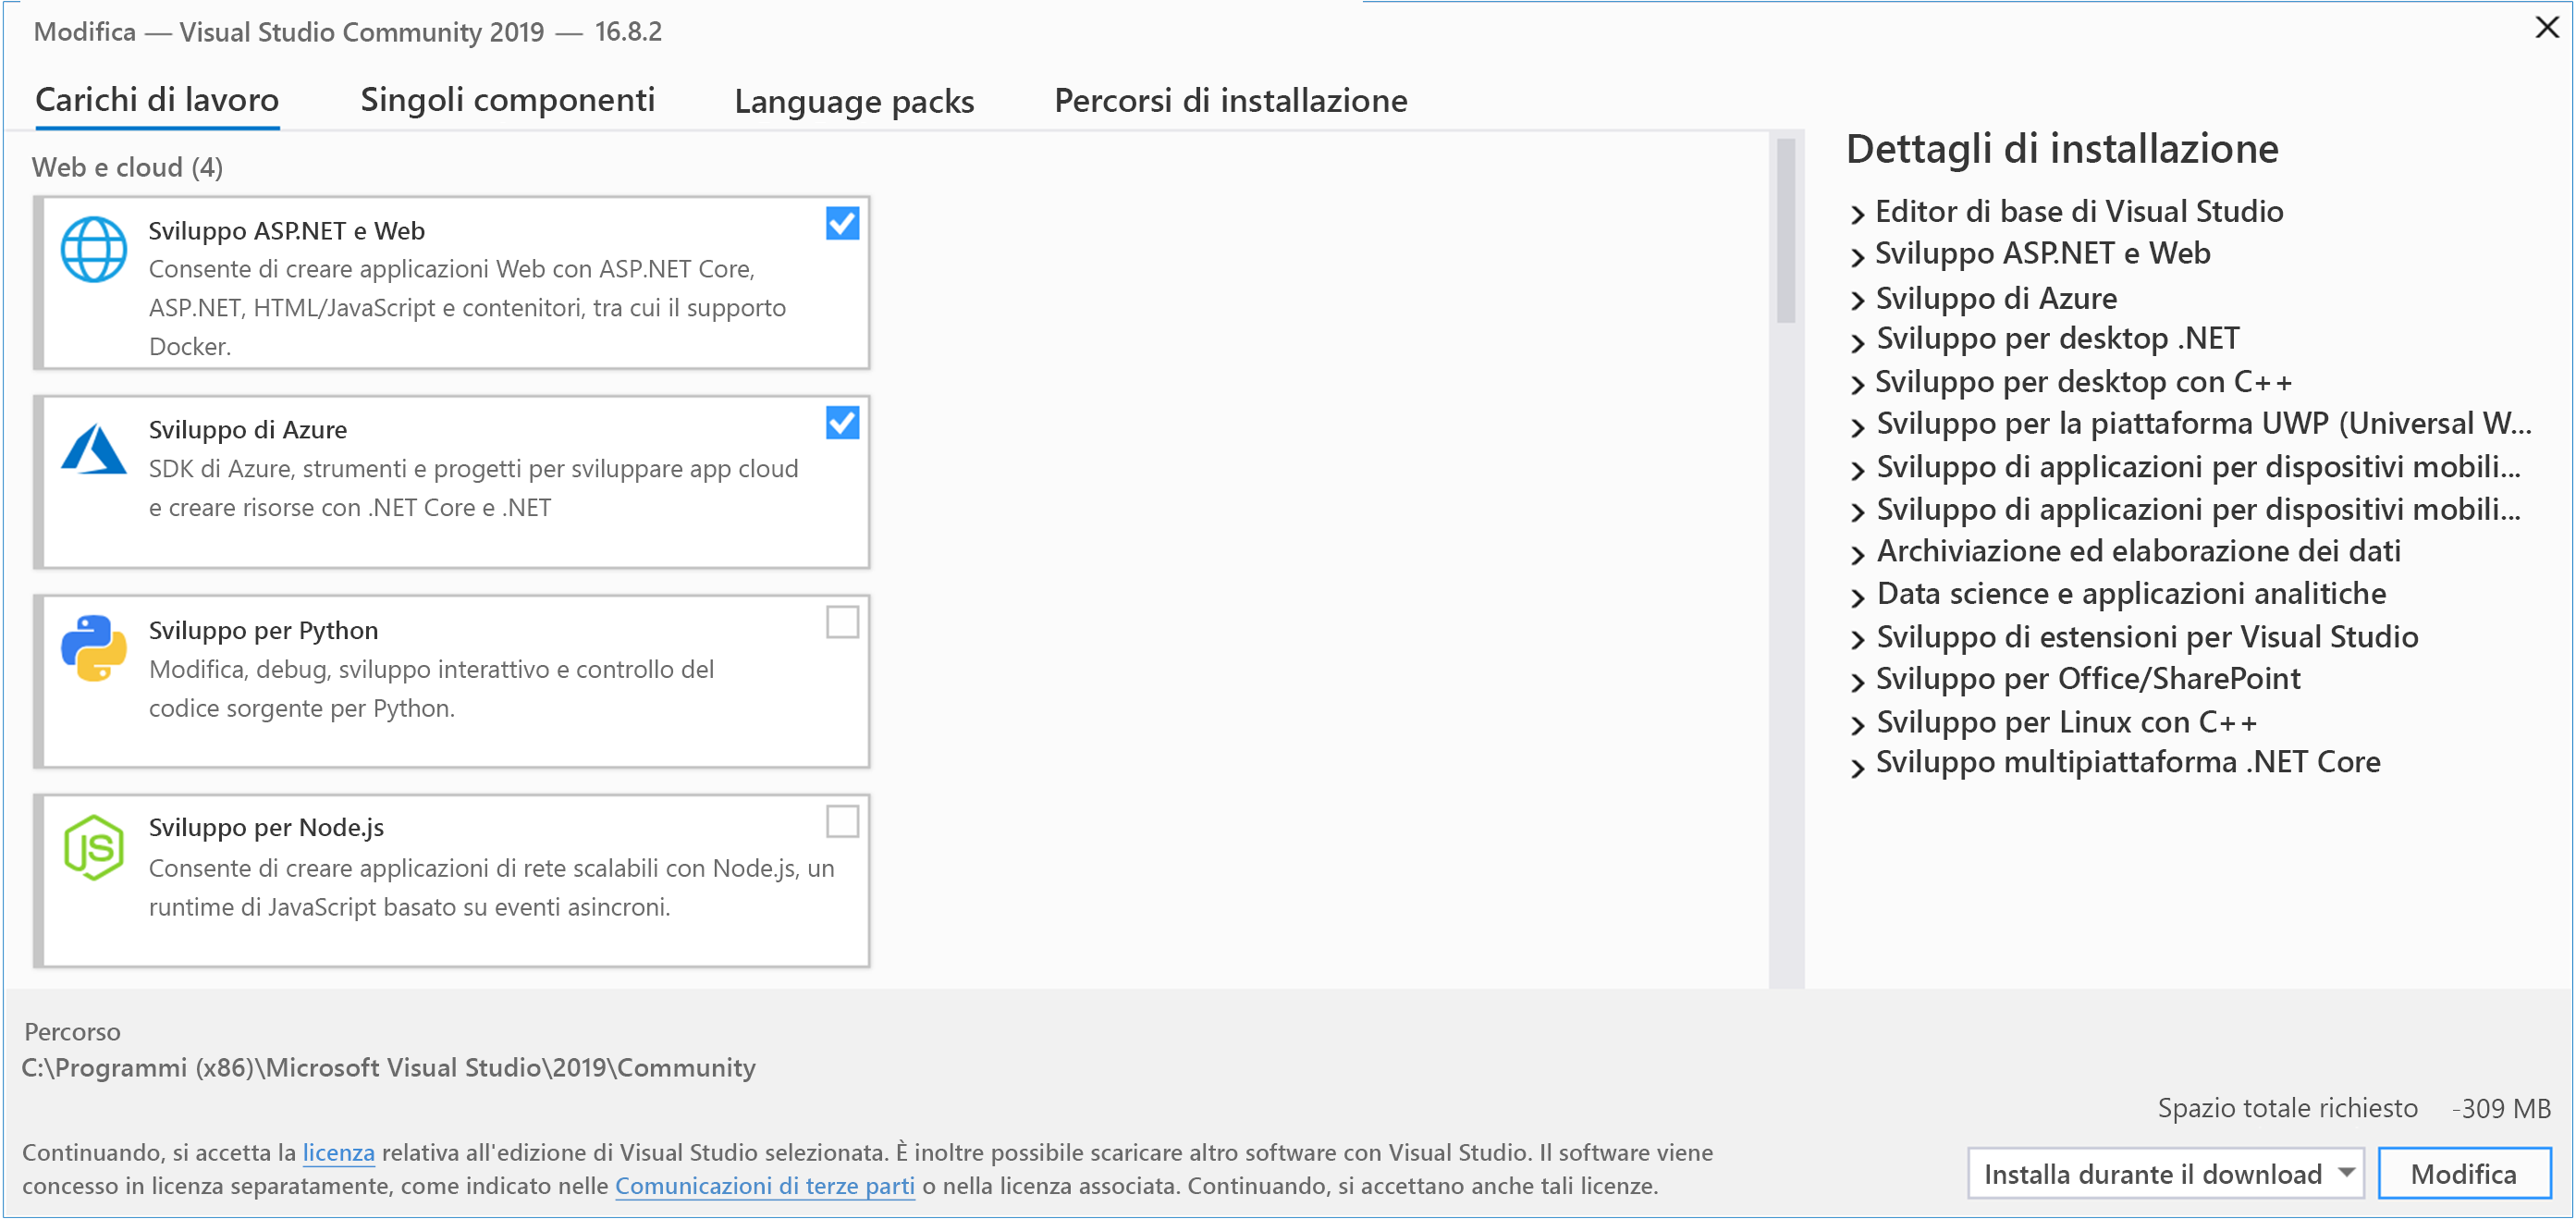Expand Sviluppo per Linux con C++
The width and height of the screenshot is (2576, 1219).
click(1857, 724)
